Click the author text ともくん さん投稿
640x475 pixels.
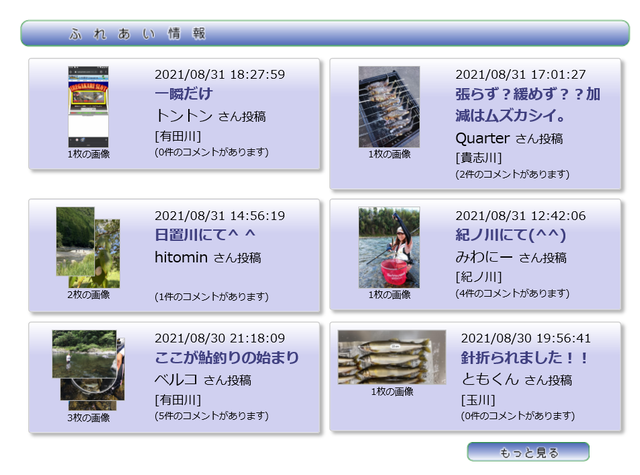(x=516, y=380)
